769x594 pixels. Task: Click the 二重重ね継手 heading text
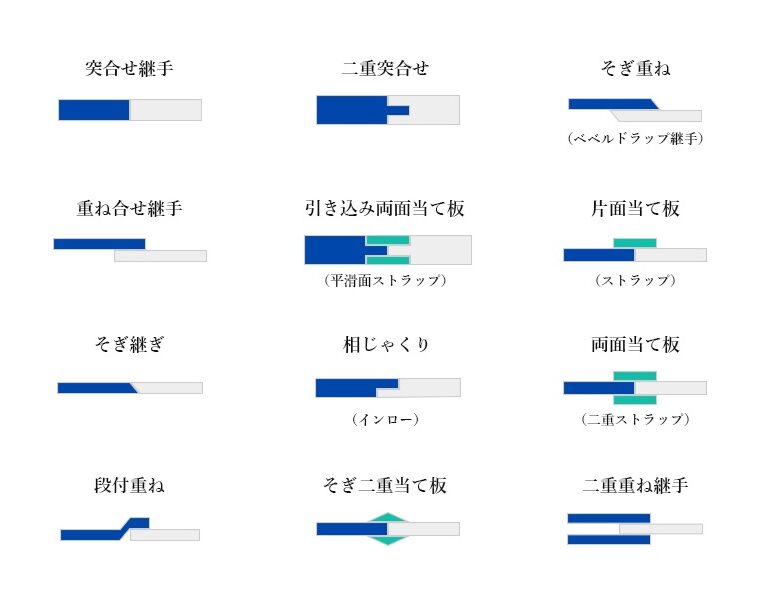pyautogui.click(x=635, y=486)
